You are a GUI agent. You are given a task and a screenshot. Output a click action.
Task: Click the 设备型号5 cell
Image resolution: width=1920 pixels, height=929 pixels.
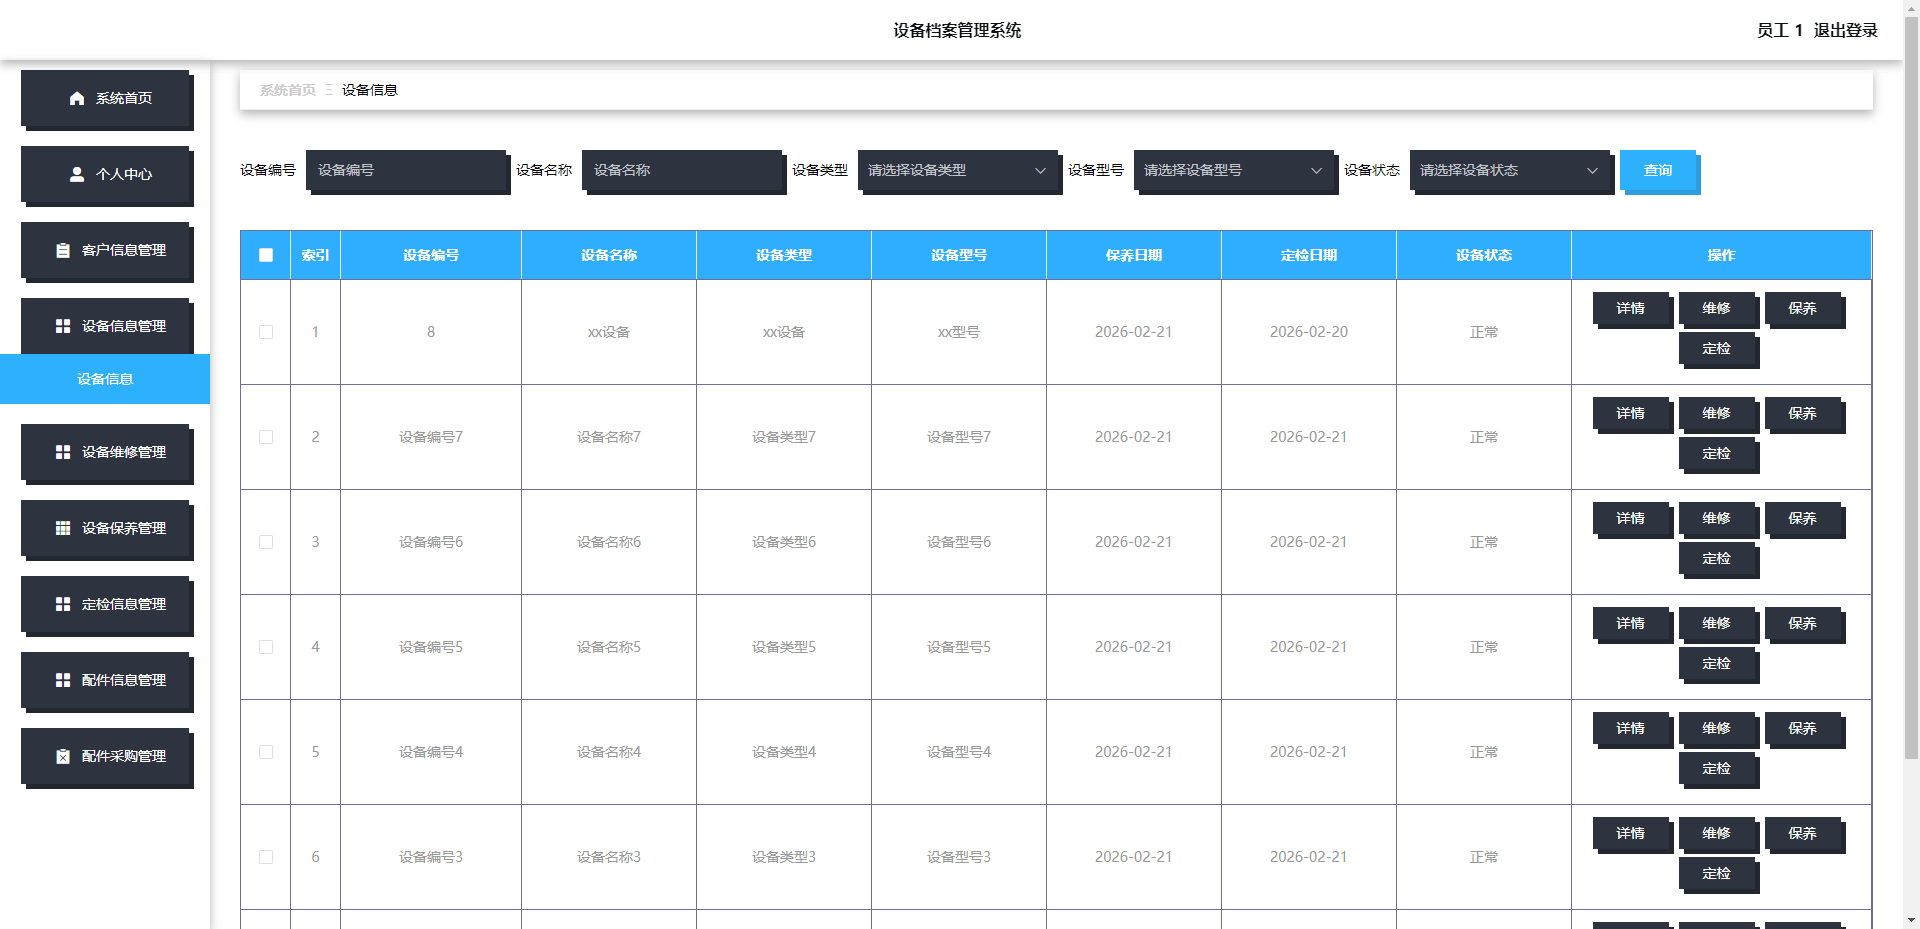959,647
